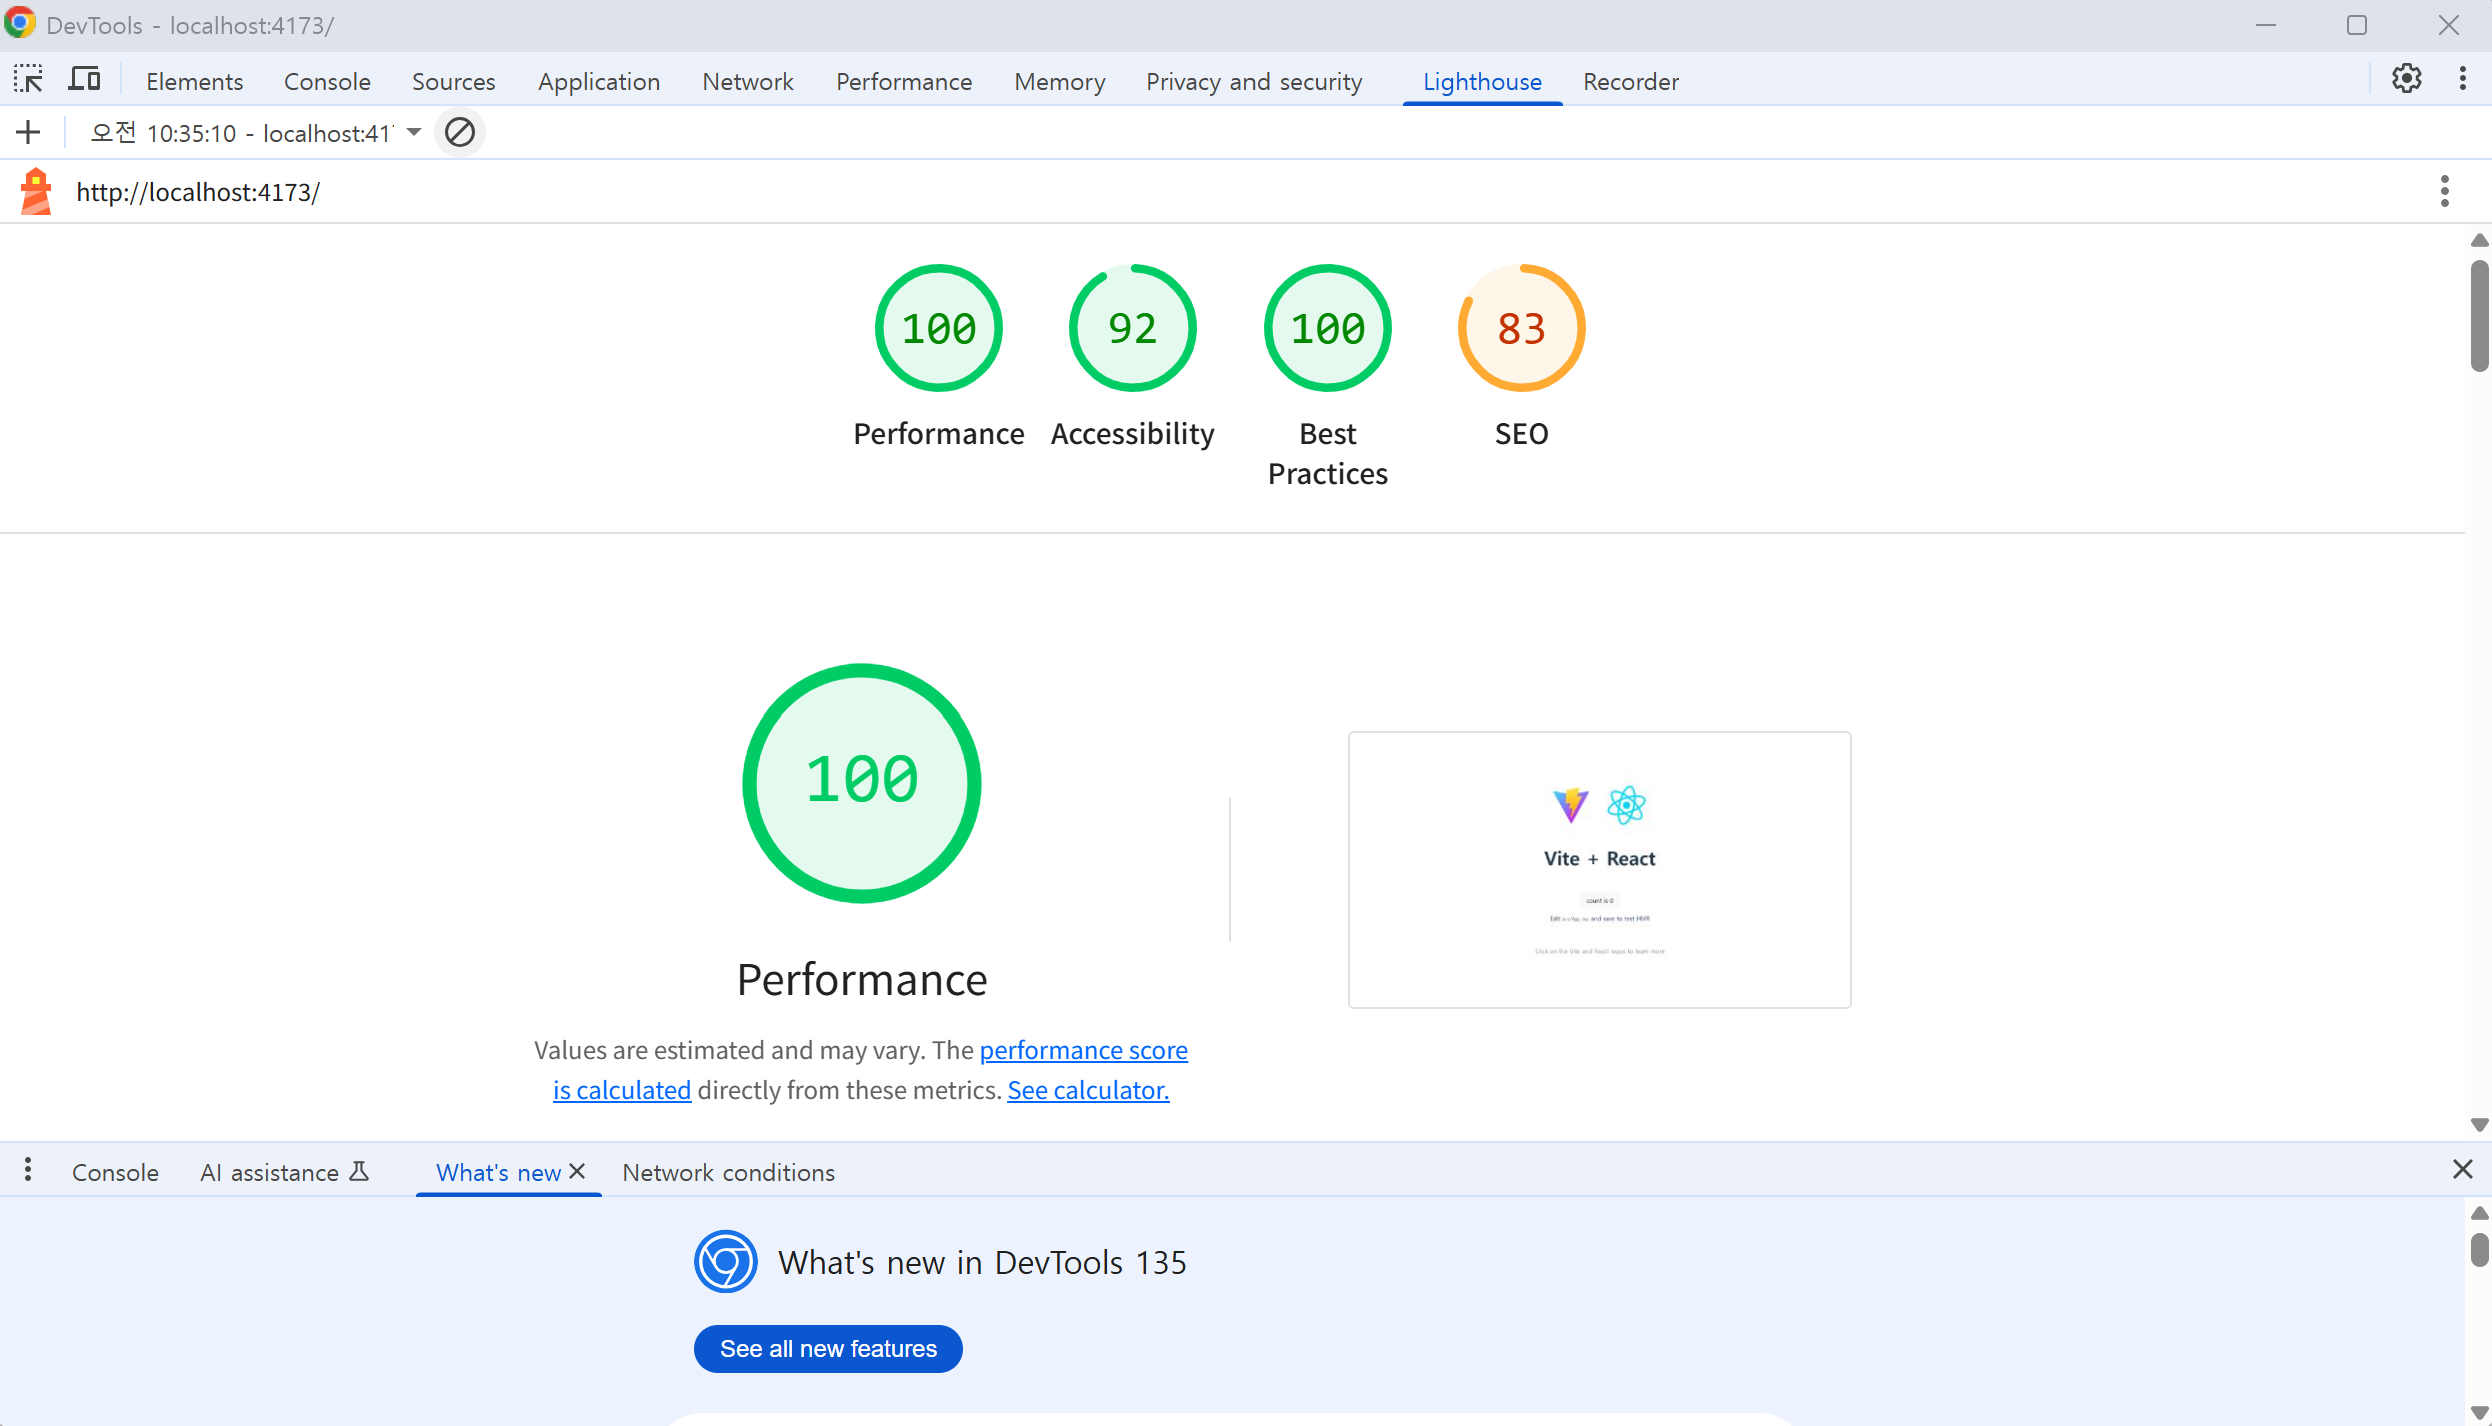Viewport: 2492px width, 1426px height.
Task: Click the Vite + React page screenshot thumbnail
Action: click(1599, 869)
